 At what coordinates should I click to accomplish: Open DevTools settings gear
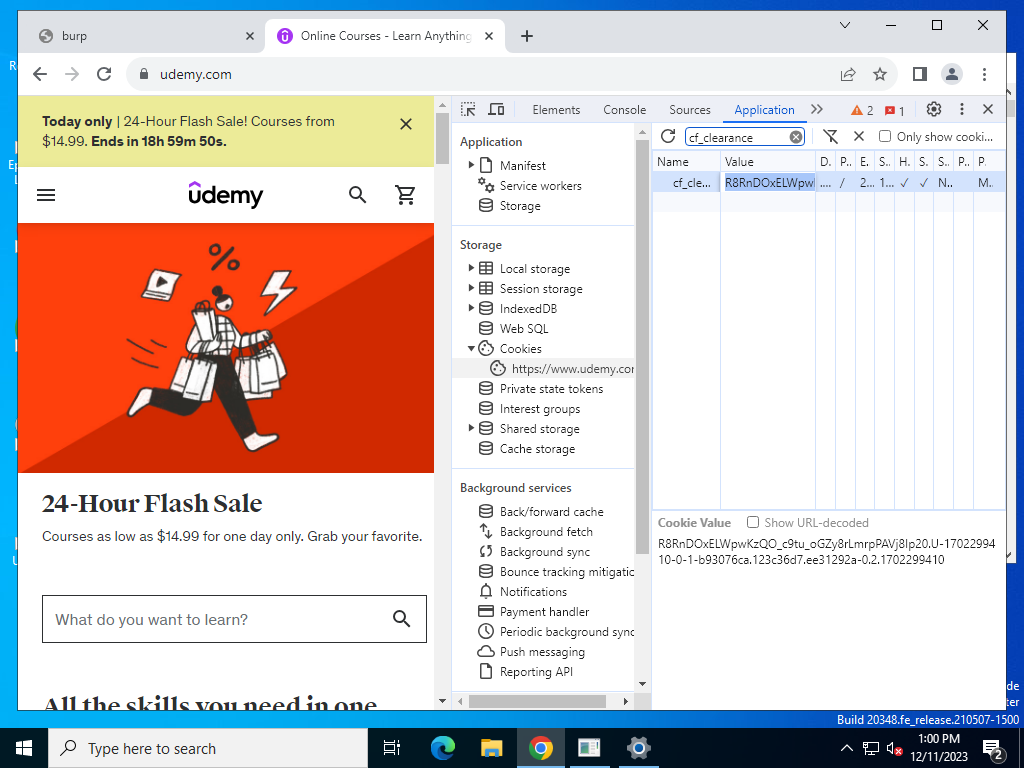click(x=934, y=109)
